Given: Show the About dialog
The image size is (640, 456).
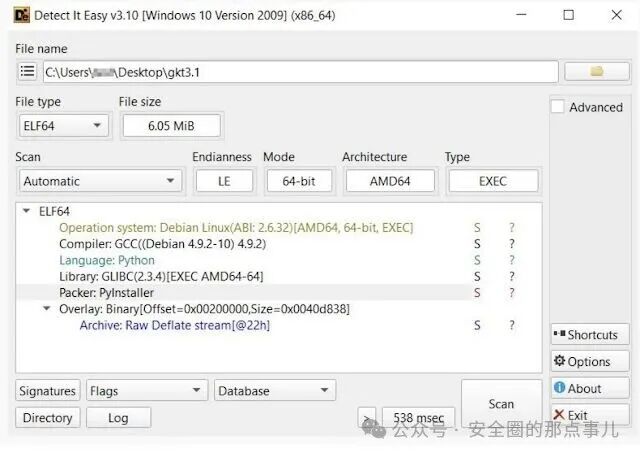Looking at the screenshot, I should (x=590, y=388).
